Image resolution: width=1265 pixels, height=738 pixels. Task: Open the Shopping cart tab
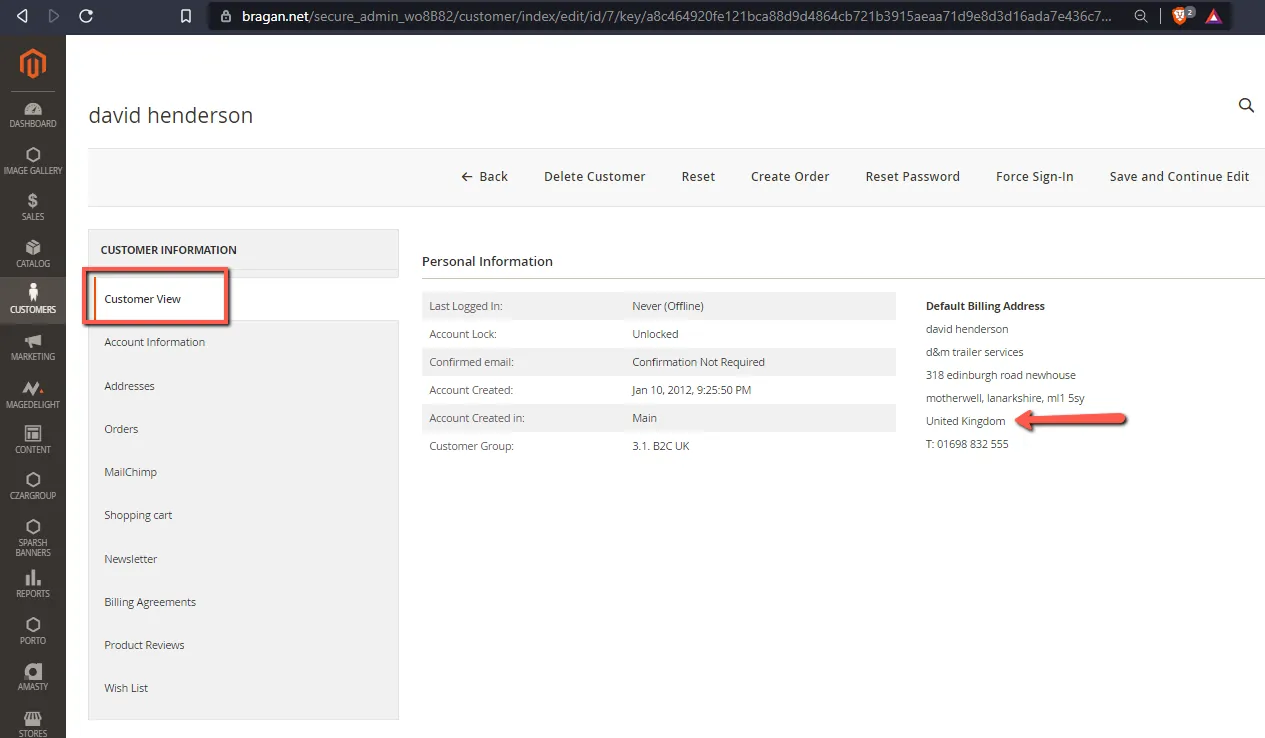pyautogui.click(x=138, y=515)
